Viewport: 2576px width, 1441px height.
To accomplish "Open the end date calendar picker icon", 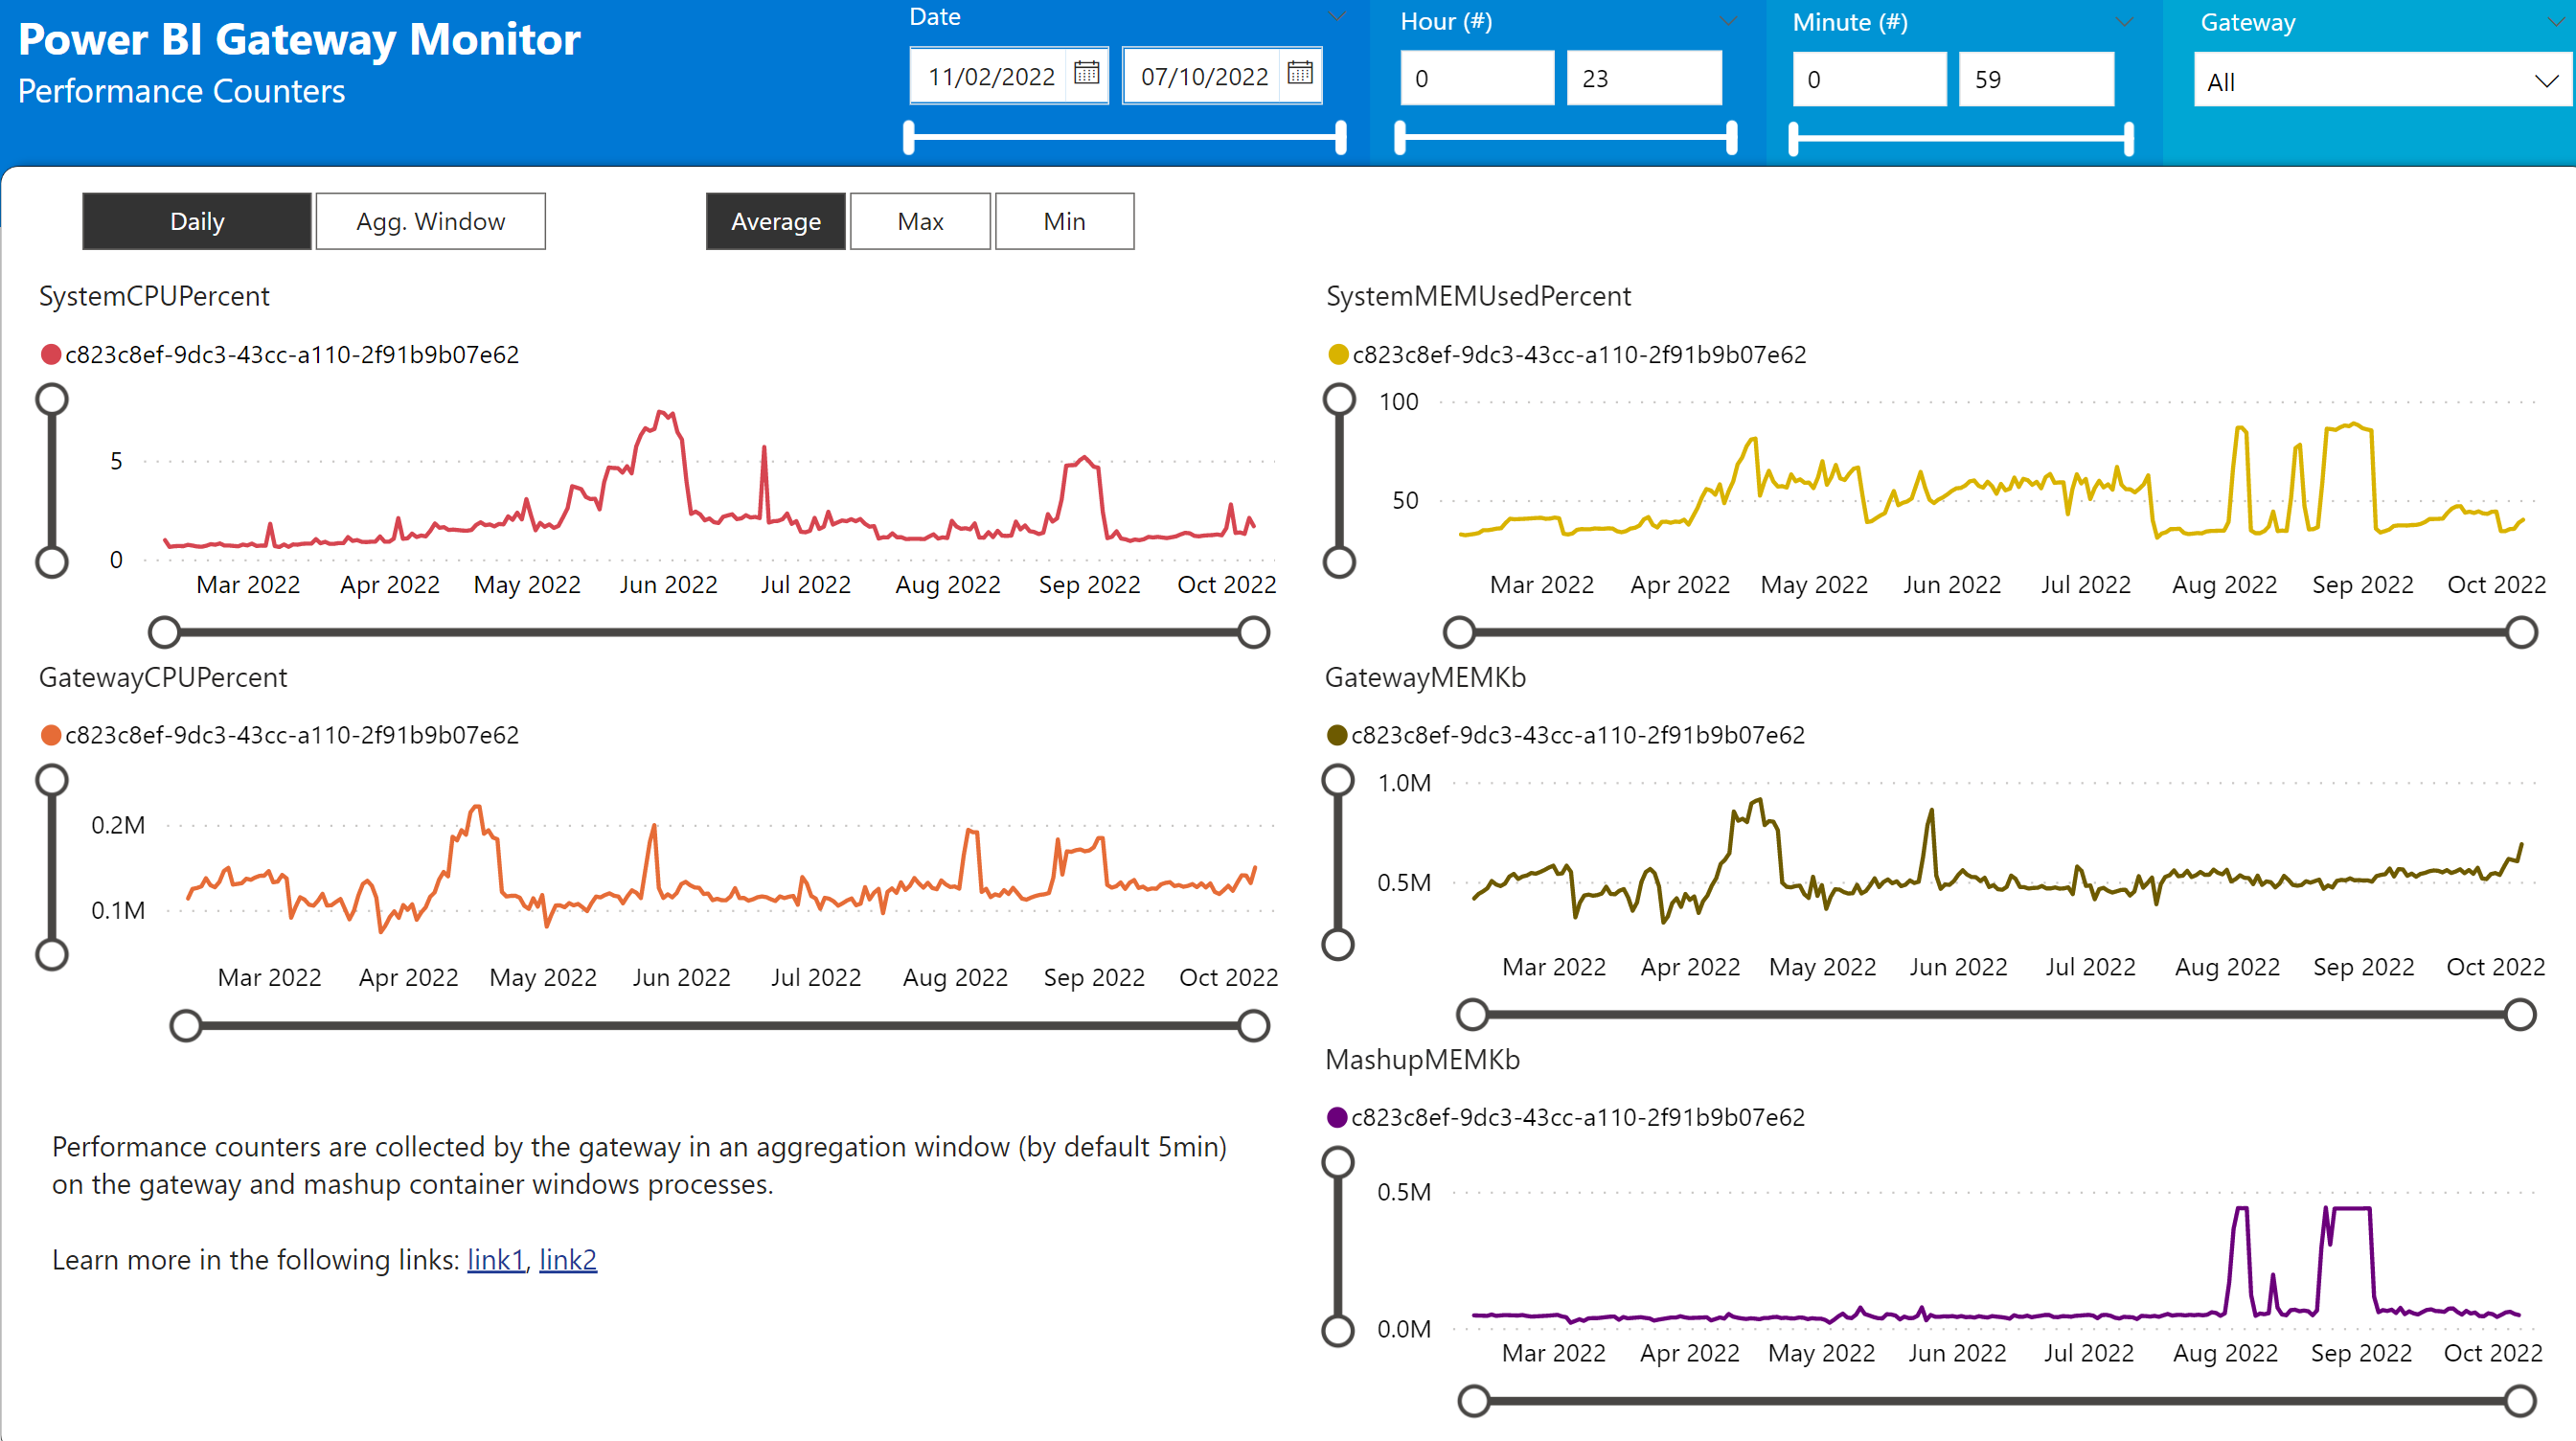I will [1299, 73].
